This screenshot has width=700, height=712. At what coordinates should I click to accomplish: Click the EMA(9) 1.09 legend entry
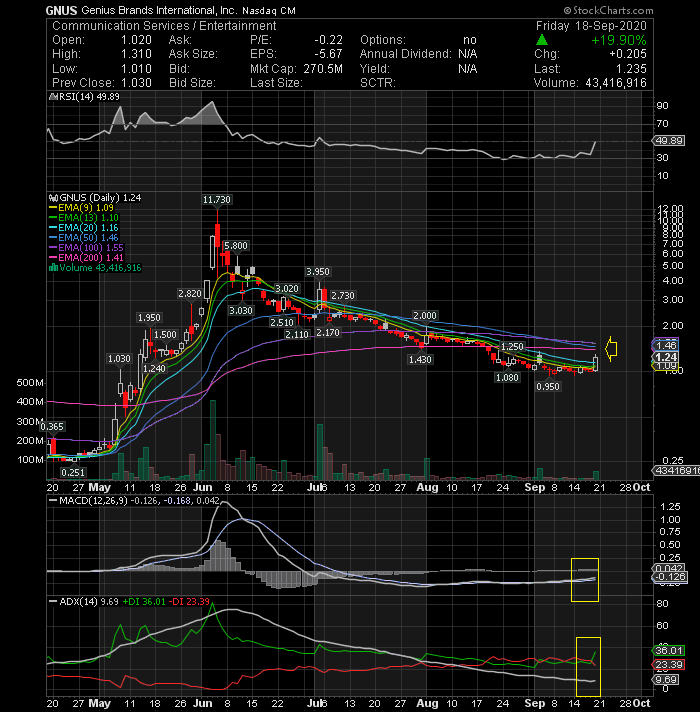click(x=86, y=208)
